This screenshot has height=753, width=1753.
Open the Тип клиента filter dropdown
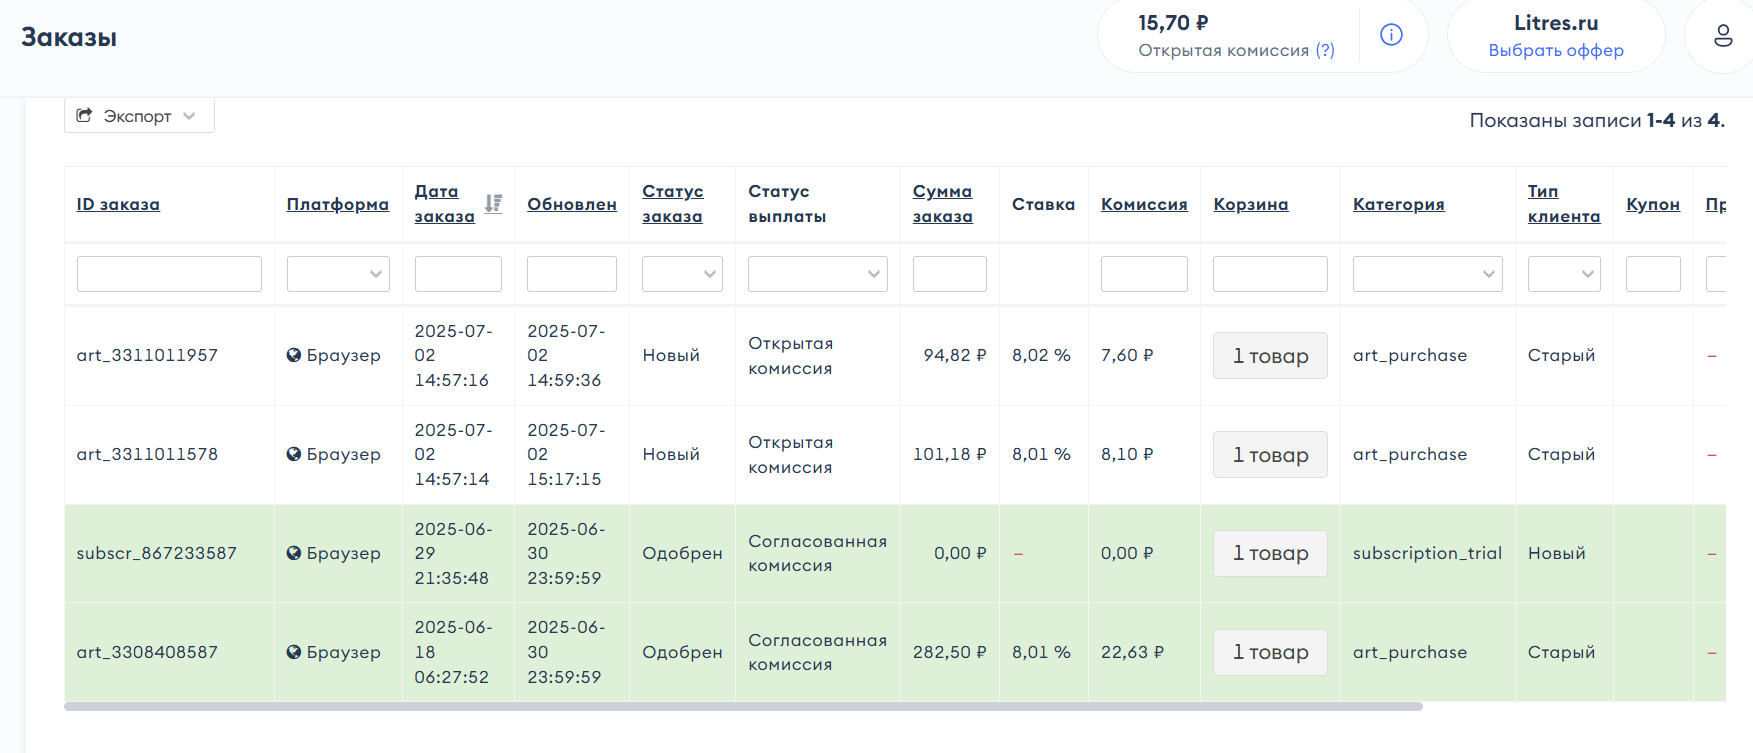(1564, 274)
